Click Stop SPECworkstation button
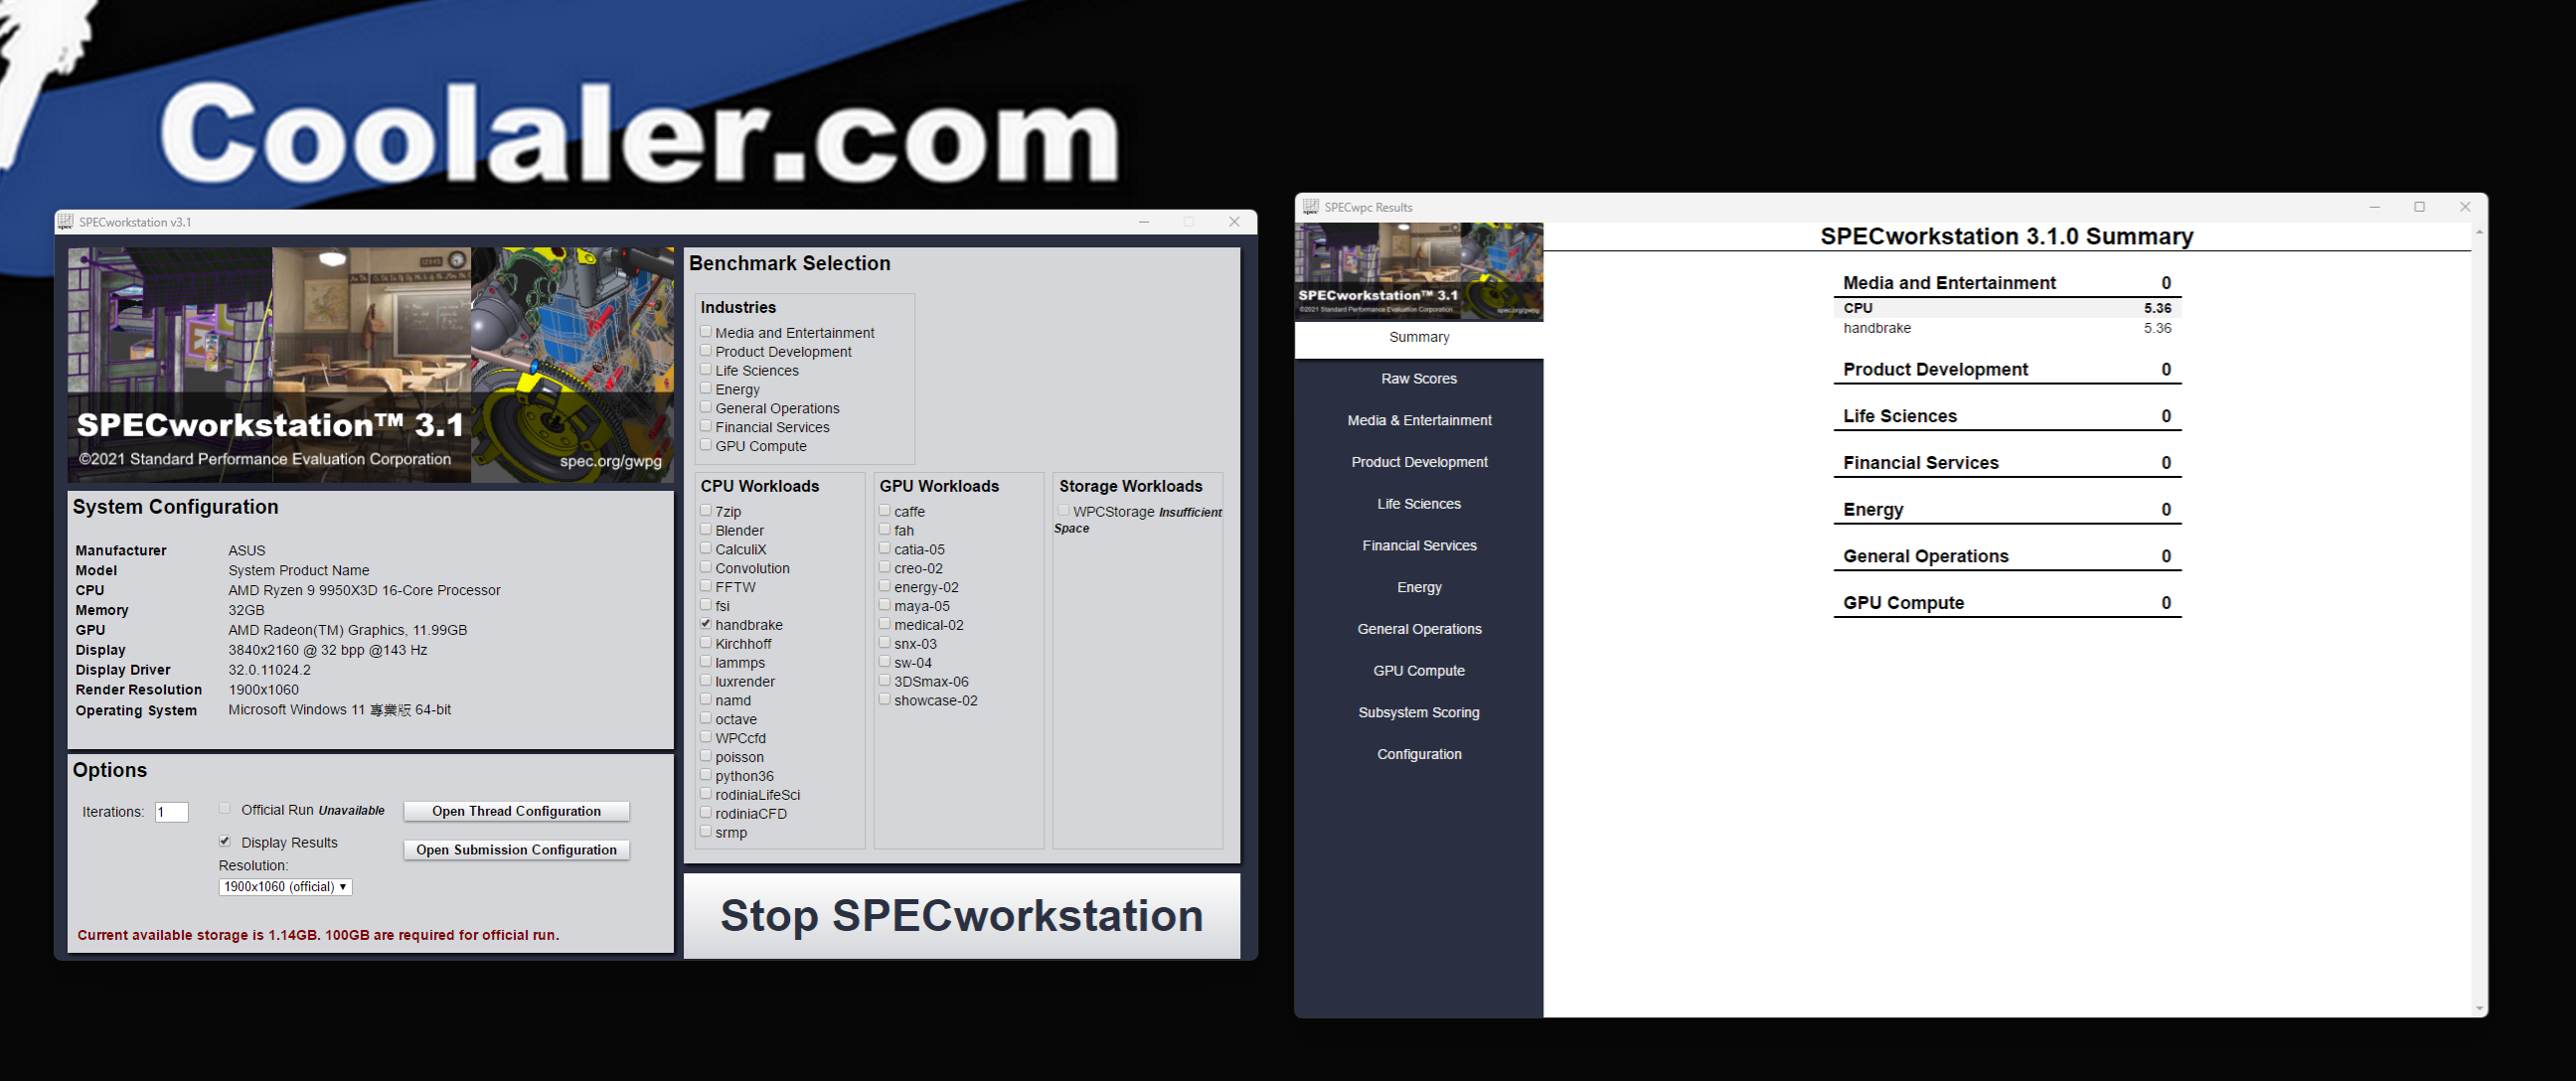Viewport: 2576px width, 1081px height. pyautogui.click(x=961, y=916)
